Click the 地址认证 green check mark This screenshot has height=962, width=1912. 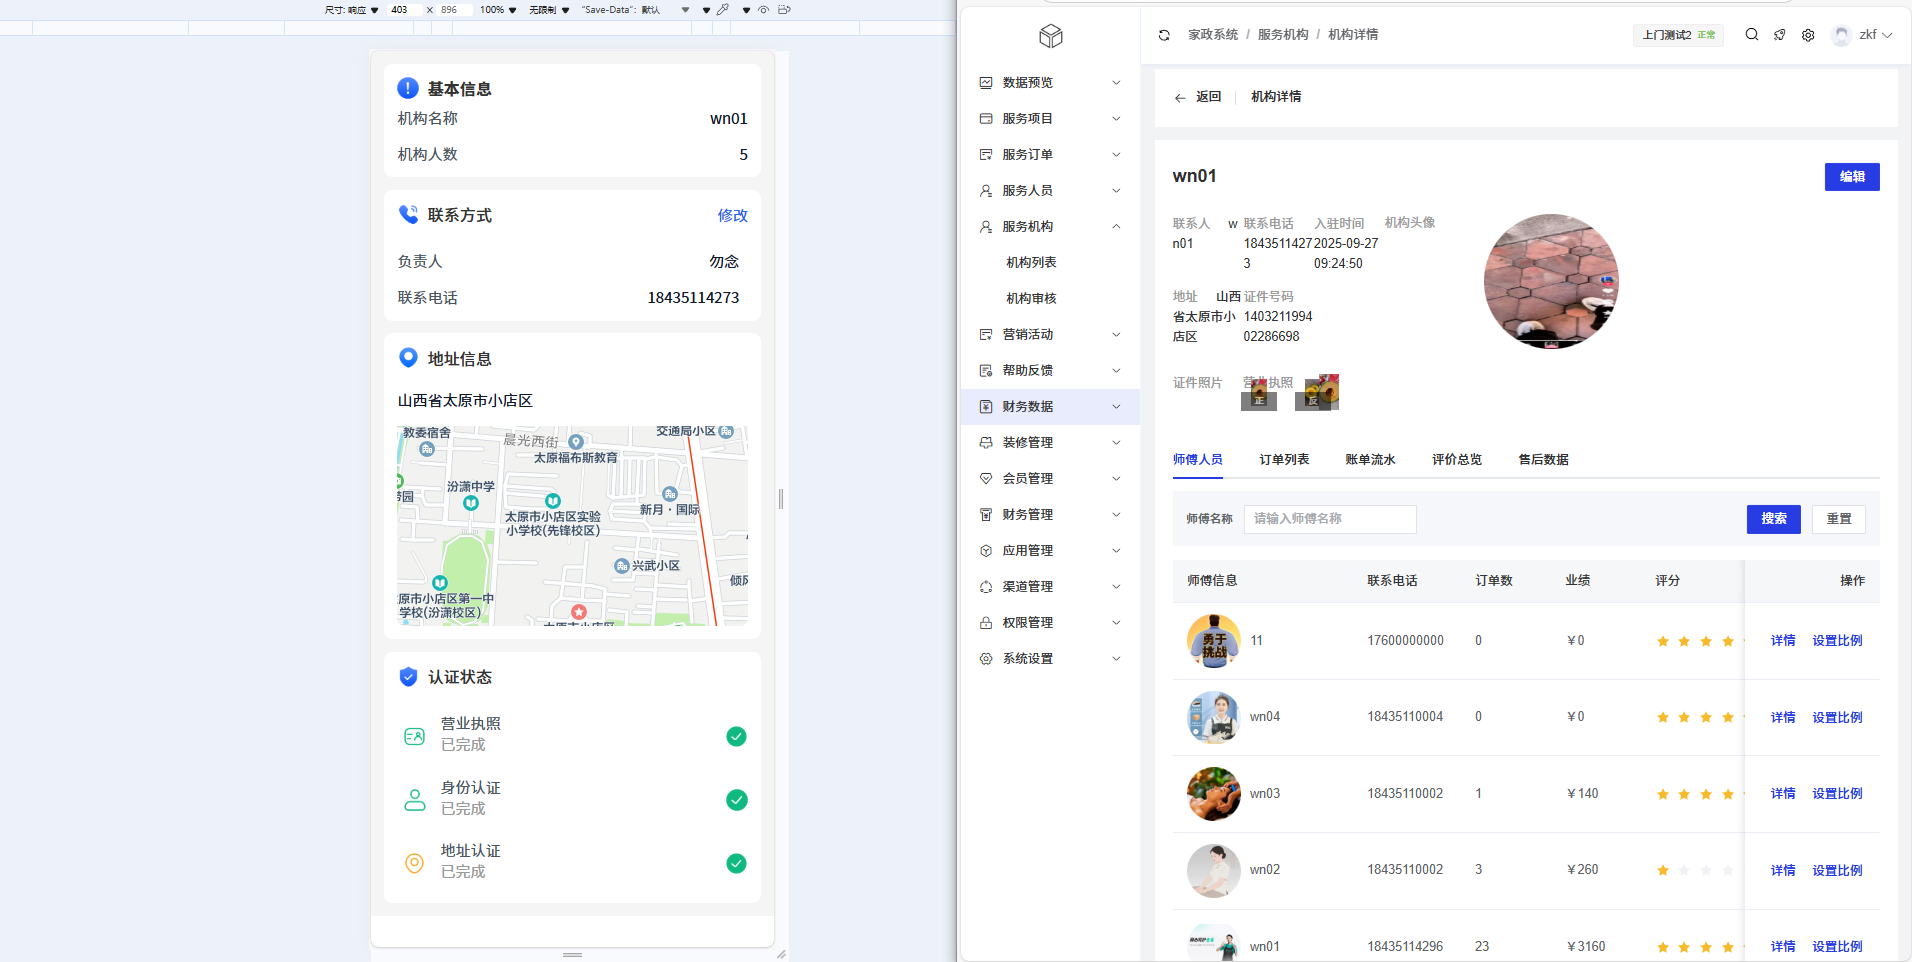(736, 863)
